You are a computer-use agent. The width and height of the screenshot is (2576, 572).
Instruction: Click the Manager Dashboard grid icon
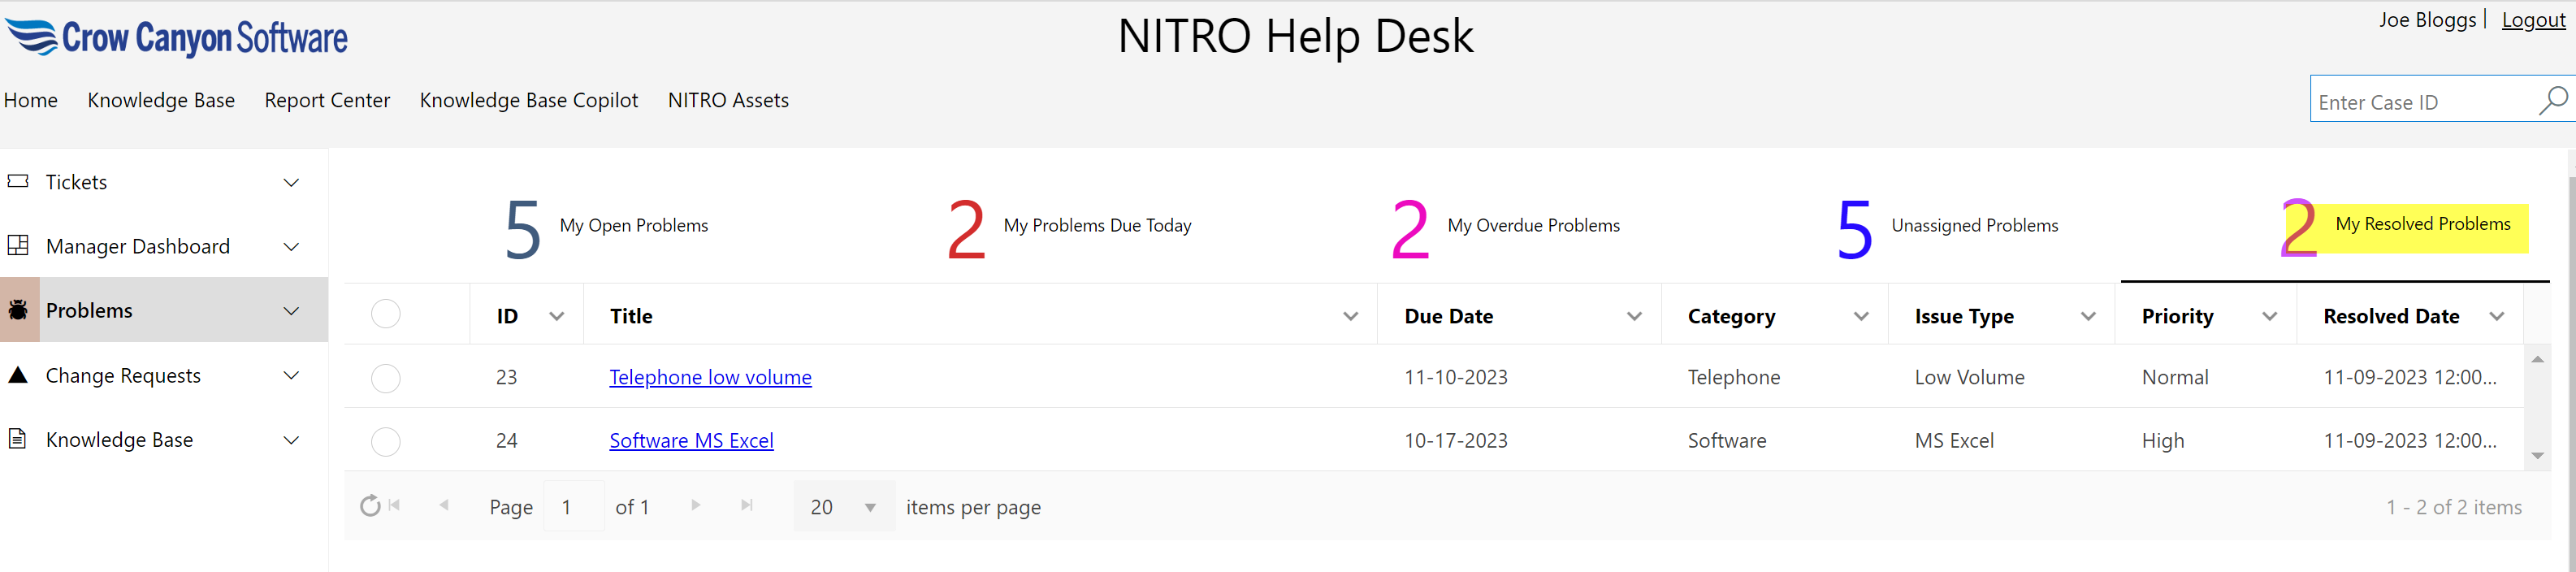coord(18,246)
